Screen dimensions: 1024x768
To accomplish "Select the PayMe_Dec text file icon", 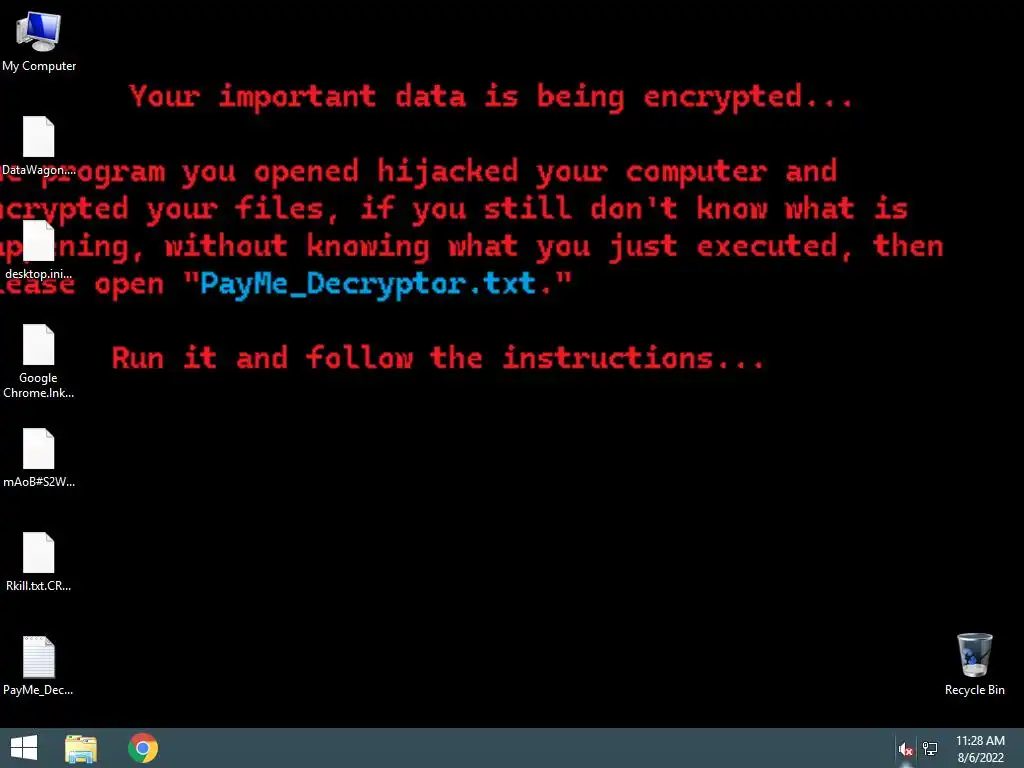I will pos(39,665).
